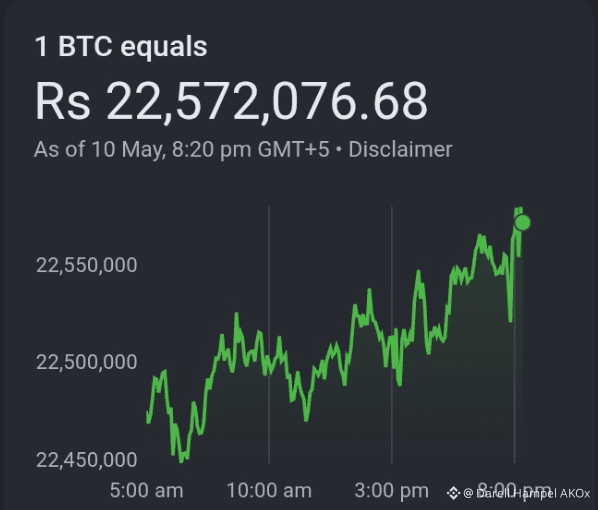Open the Disclaimer link
Image resolution: width=598 pixels, height=510 pixels.
[x=400, y=149]
